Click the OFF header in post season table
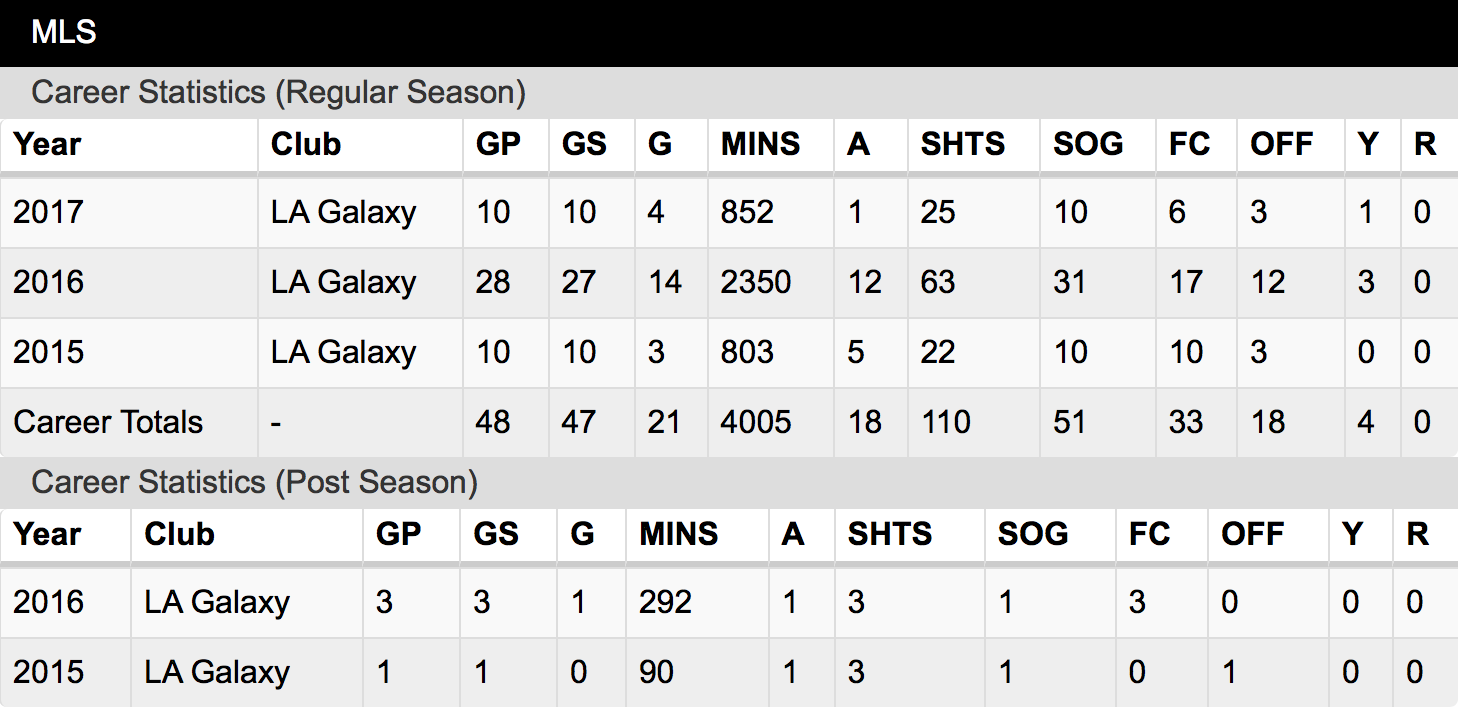The image size is (1458, 710). click(x=1253, y=534)
